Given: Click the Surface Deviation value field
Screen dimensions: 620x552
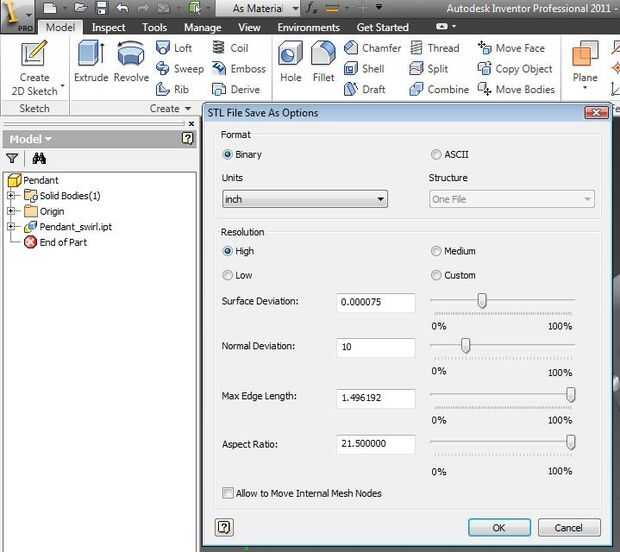Looking at the screenshot, I should (x=376, y=302).
